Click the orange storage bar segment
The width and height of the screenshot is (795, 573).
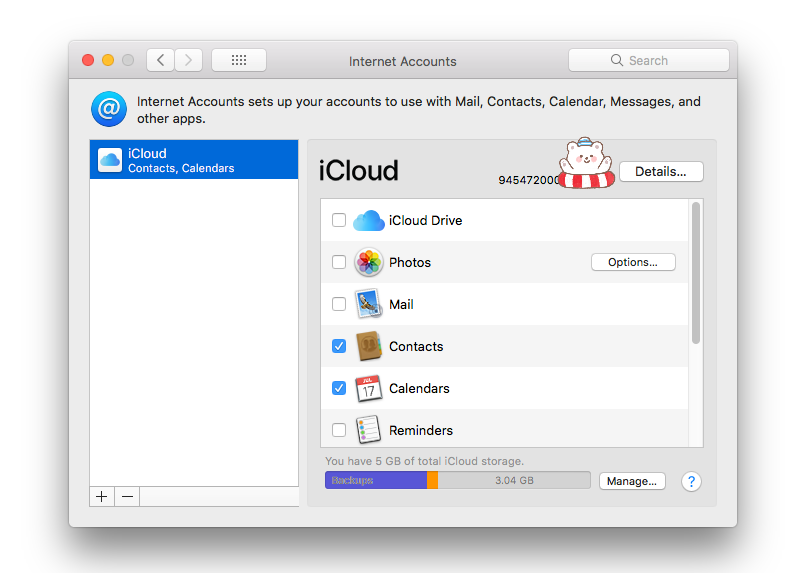432,480
